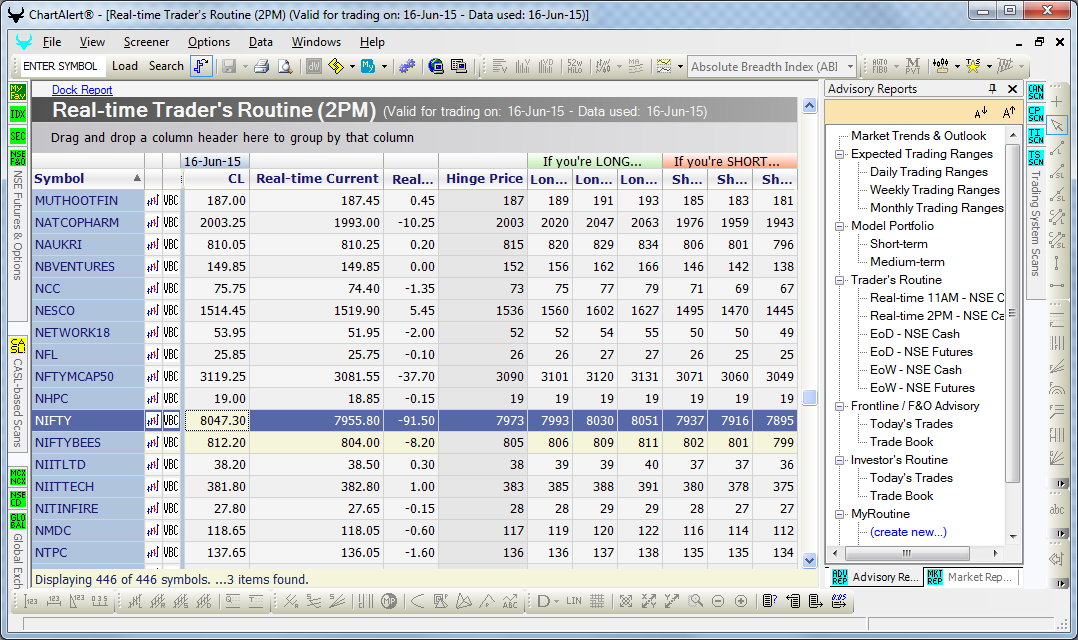Click the yellow linked-arrows toolbar icon
This screenshot has width=1078, height=640.
click(x=336, y=67)
